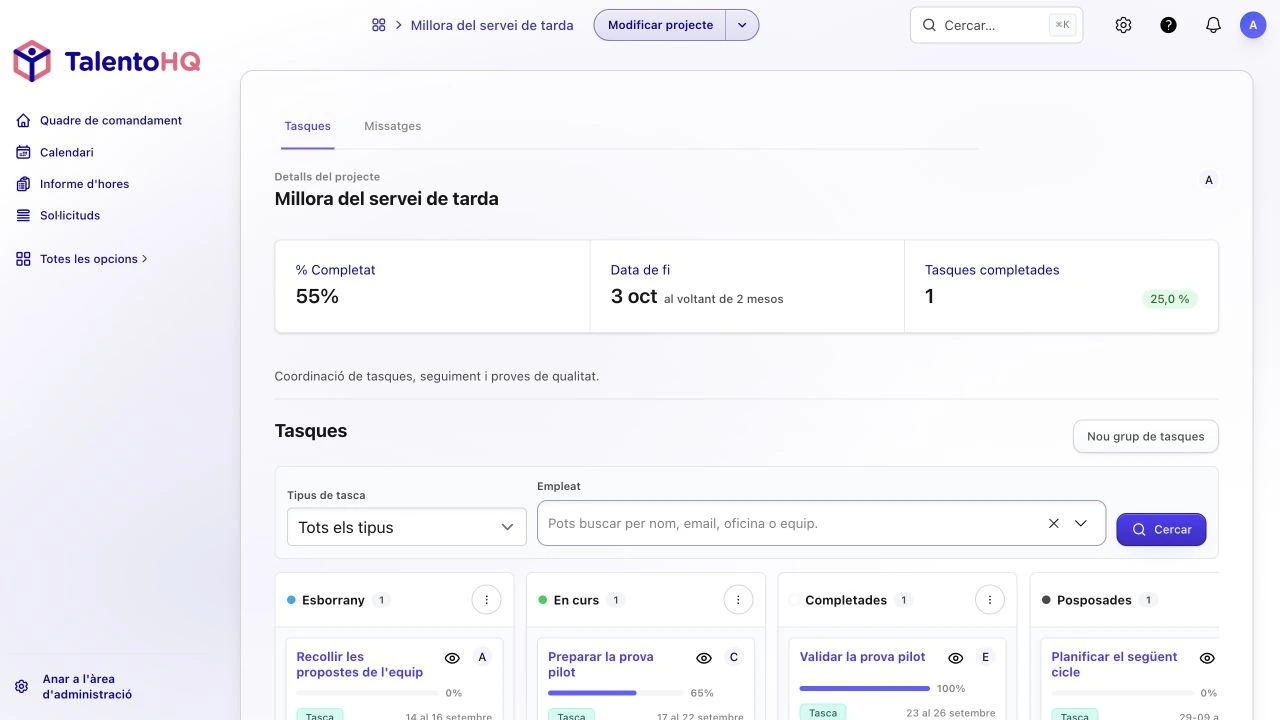Open task Recollir les propostes de l'equip
The height and width of the screenshot is (720, 1280).
[360, 664]
